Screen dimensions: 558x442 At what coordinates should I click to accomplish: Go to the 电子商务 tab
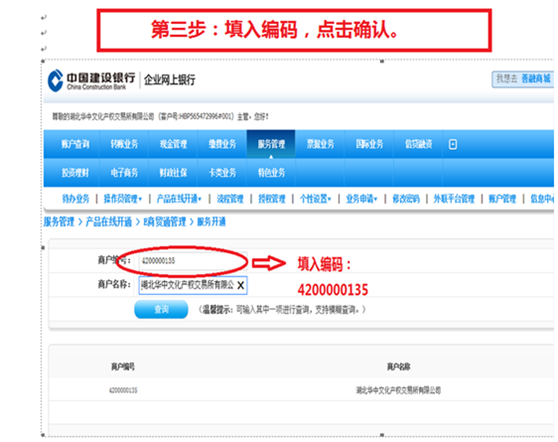(x=124, y=173)
